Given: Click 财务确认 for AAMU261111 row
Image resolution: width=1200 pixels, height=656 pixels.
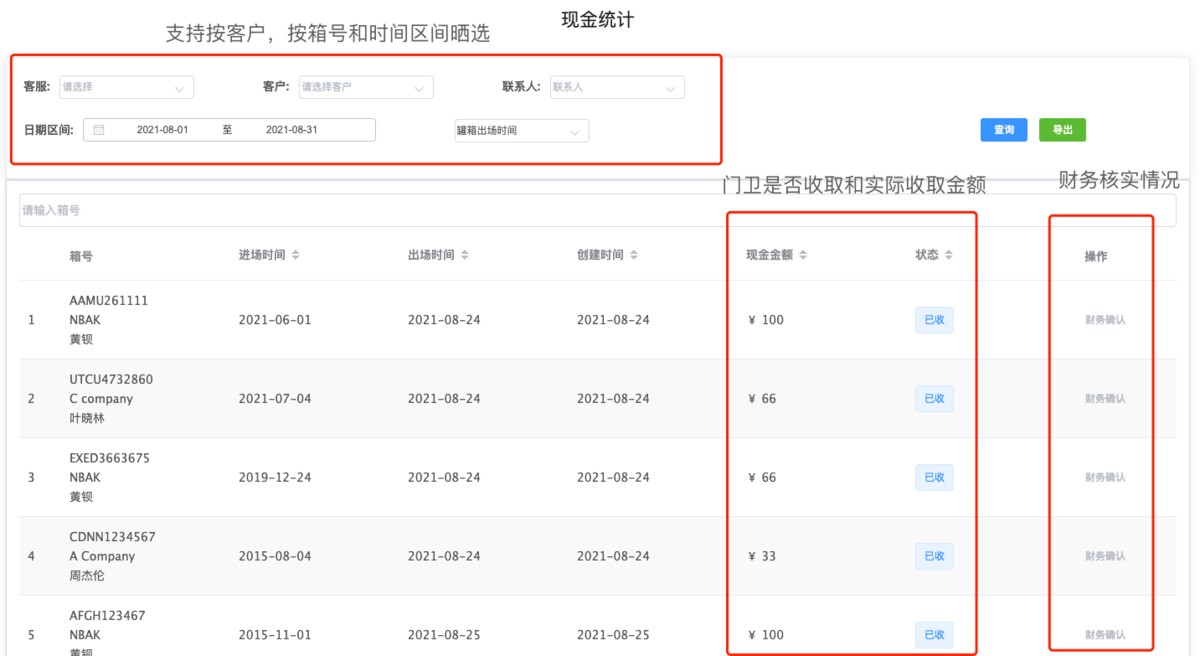Looking at the screenshot, I should coord(1105,320).
